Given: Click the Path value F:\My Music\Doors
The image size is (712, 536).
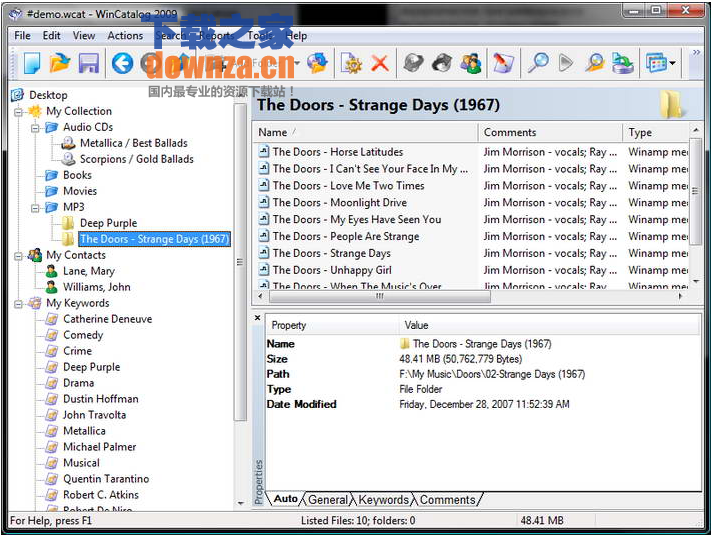Looking at the screenshot, I should (x=492, y=374).
